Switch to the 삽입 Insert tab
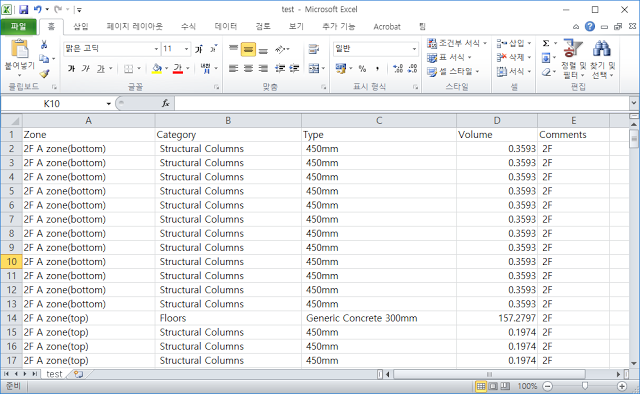 coord(80,27)
